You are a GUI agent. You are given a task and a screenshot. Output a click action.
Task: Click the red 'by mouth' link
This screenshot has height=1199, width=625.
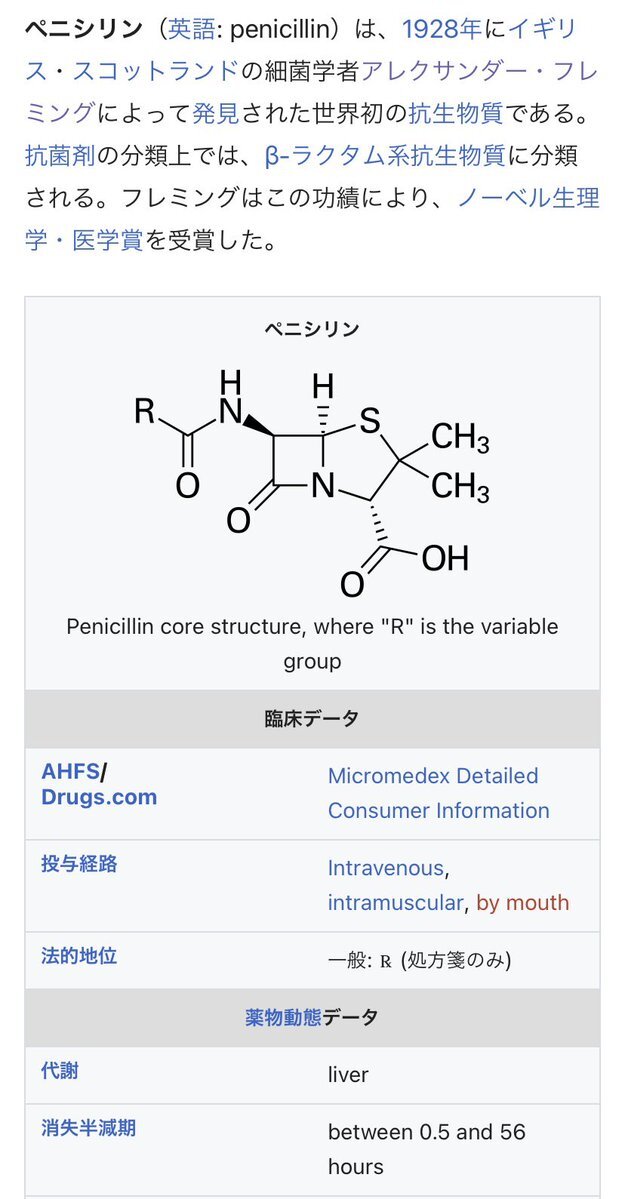(522, 902)
